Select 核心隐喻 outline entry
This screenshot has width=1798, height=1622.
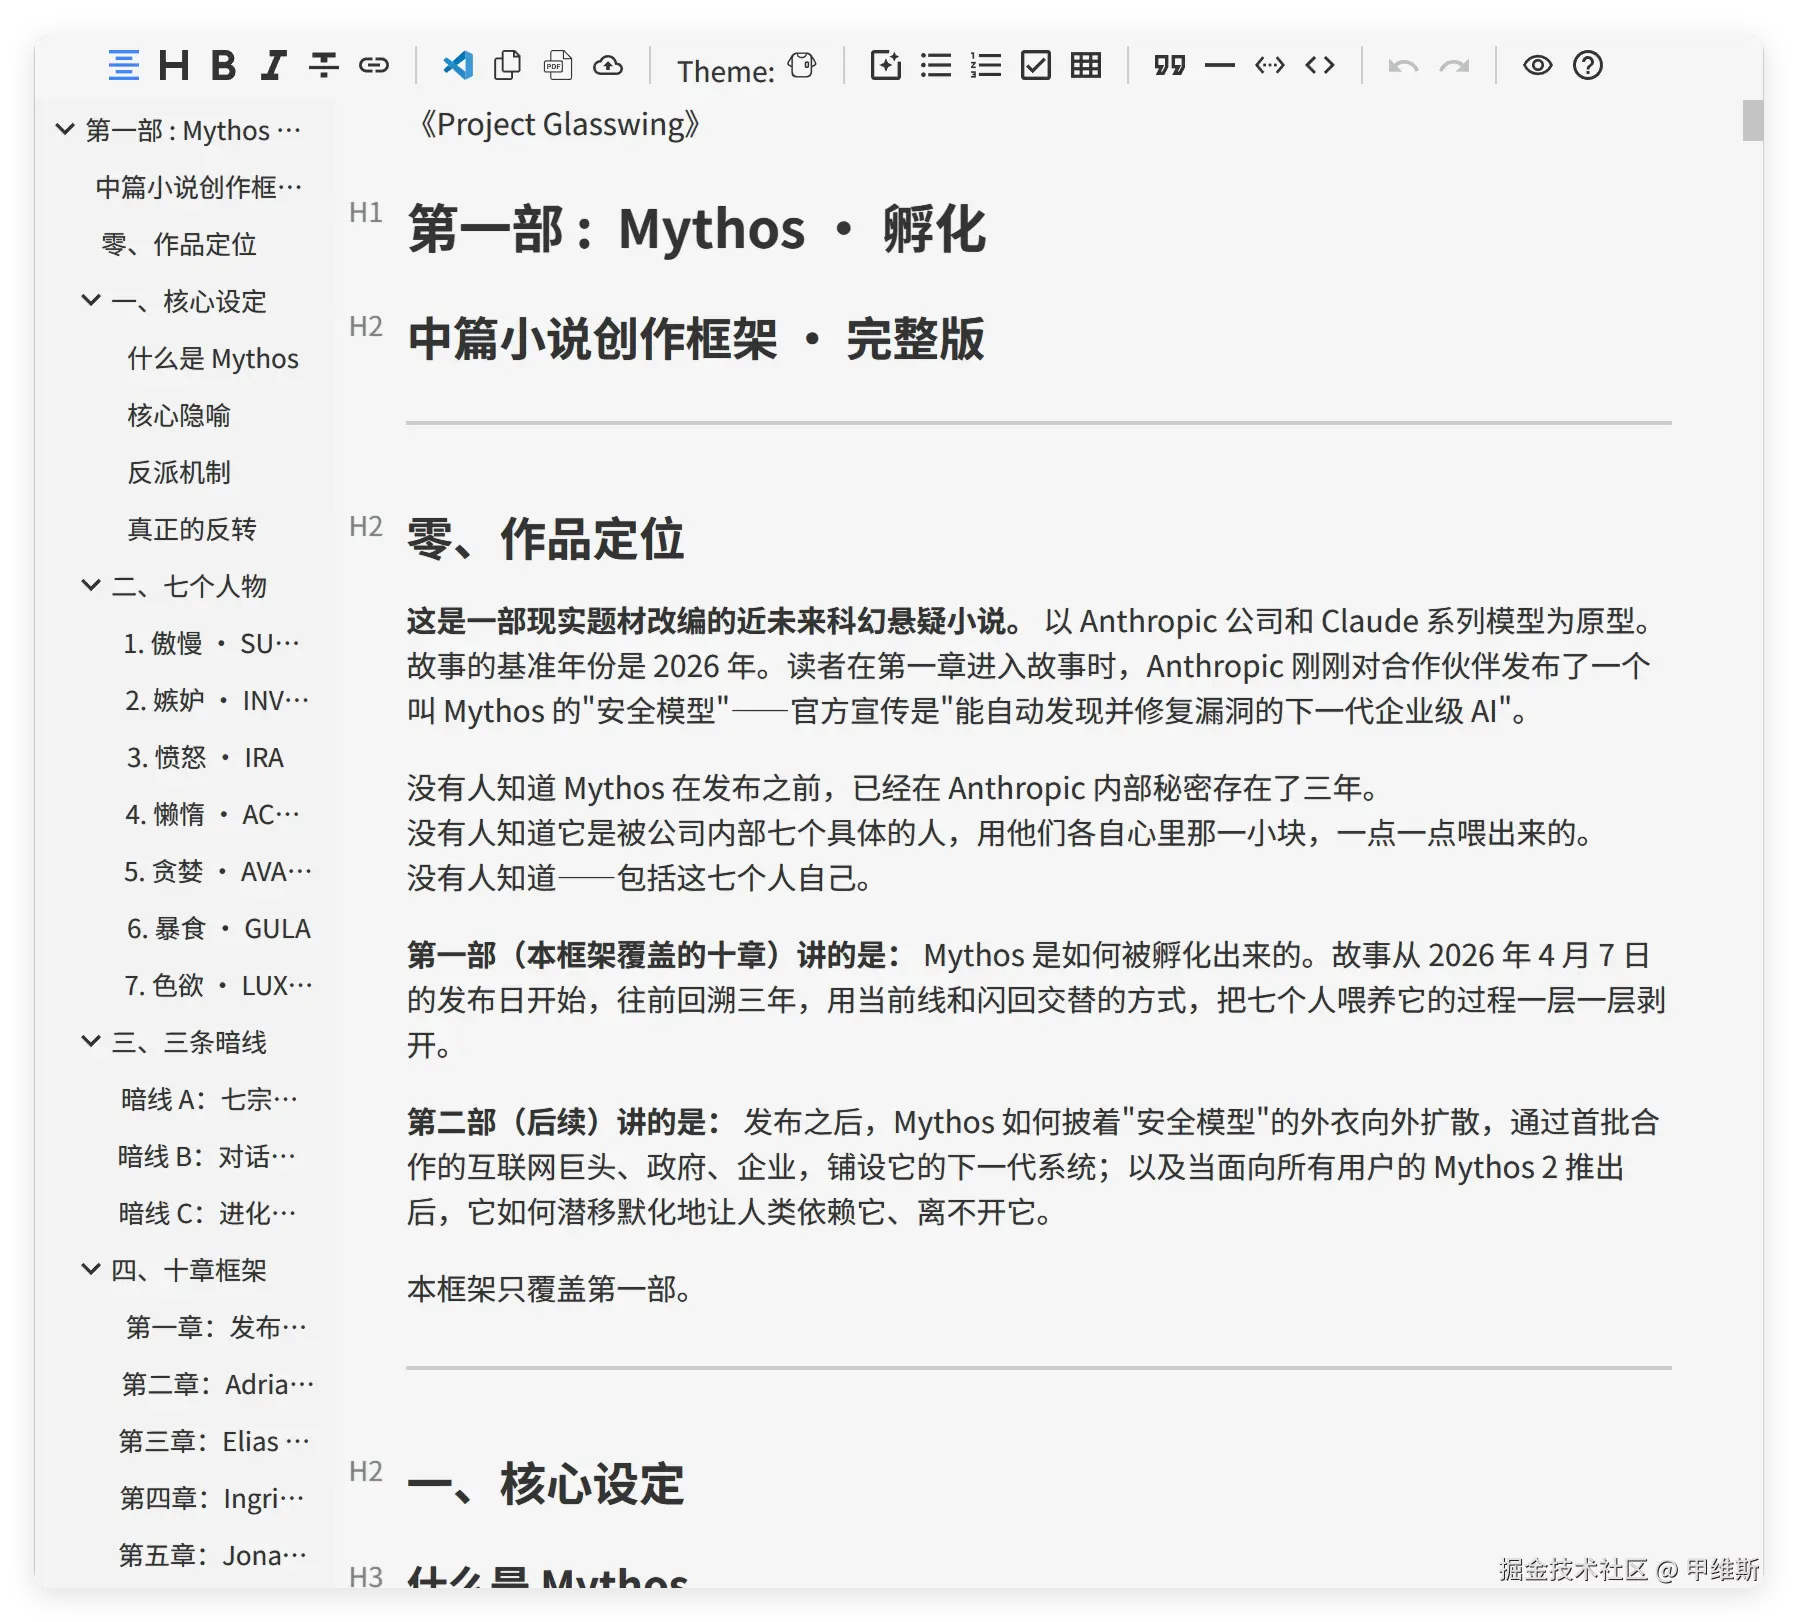tap(179, 415)
